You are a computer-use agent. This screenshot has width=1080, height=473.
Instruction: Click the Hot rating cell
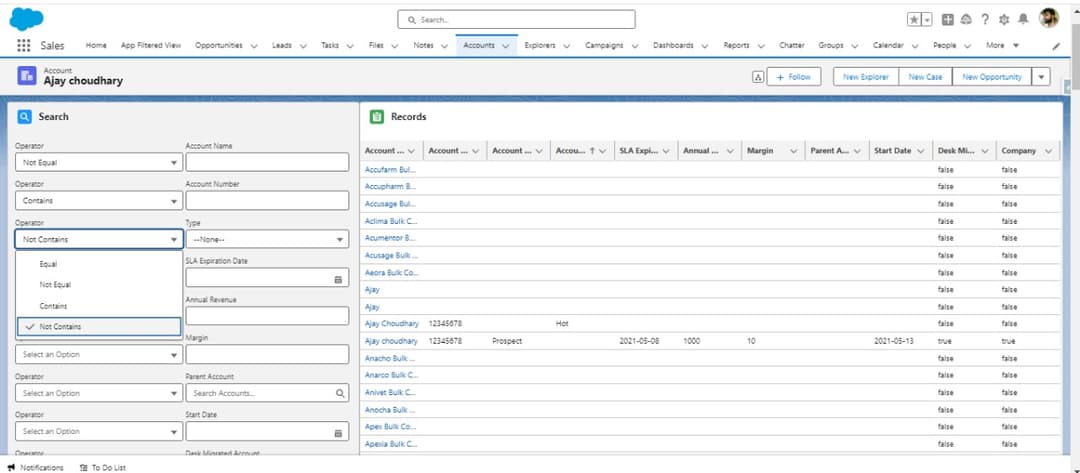562,324
